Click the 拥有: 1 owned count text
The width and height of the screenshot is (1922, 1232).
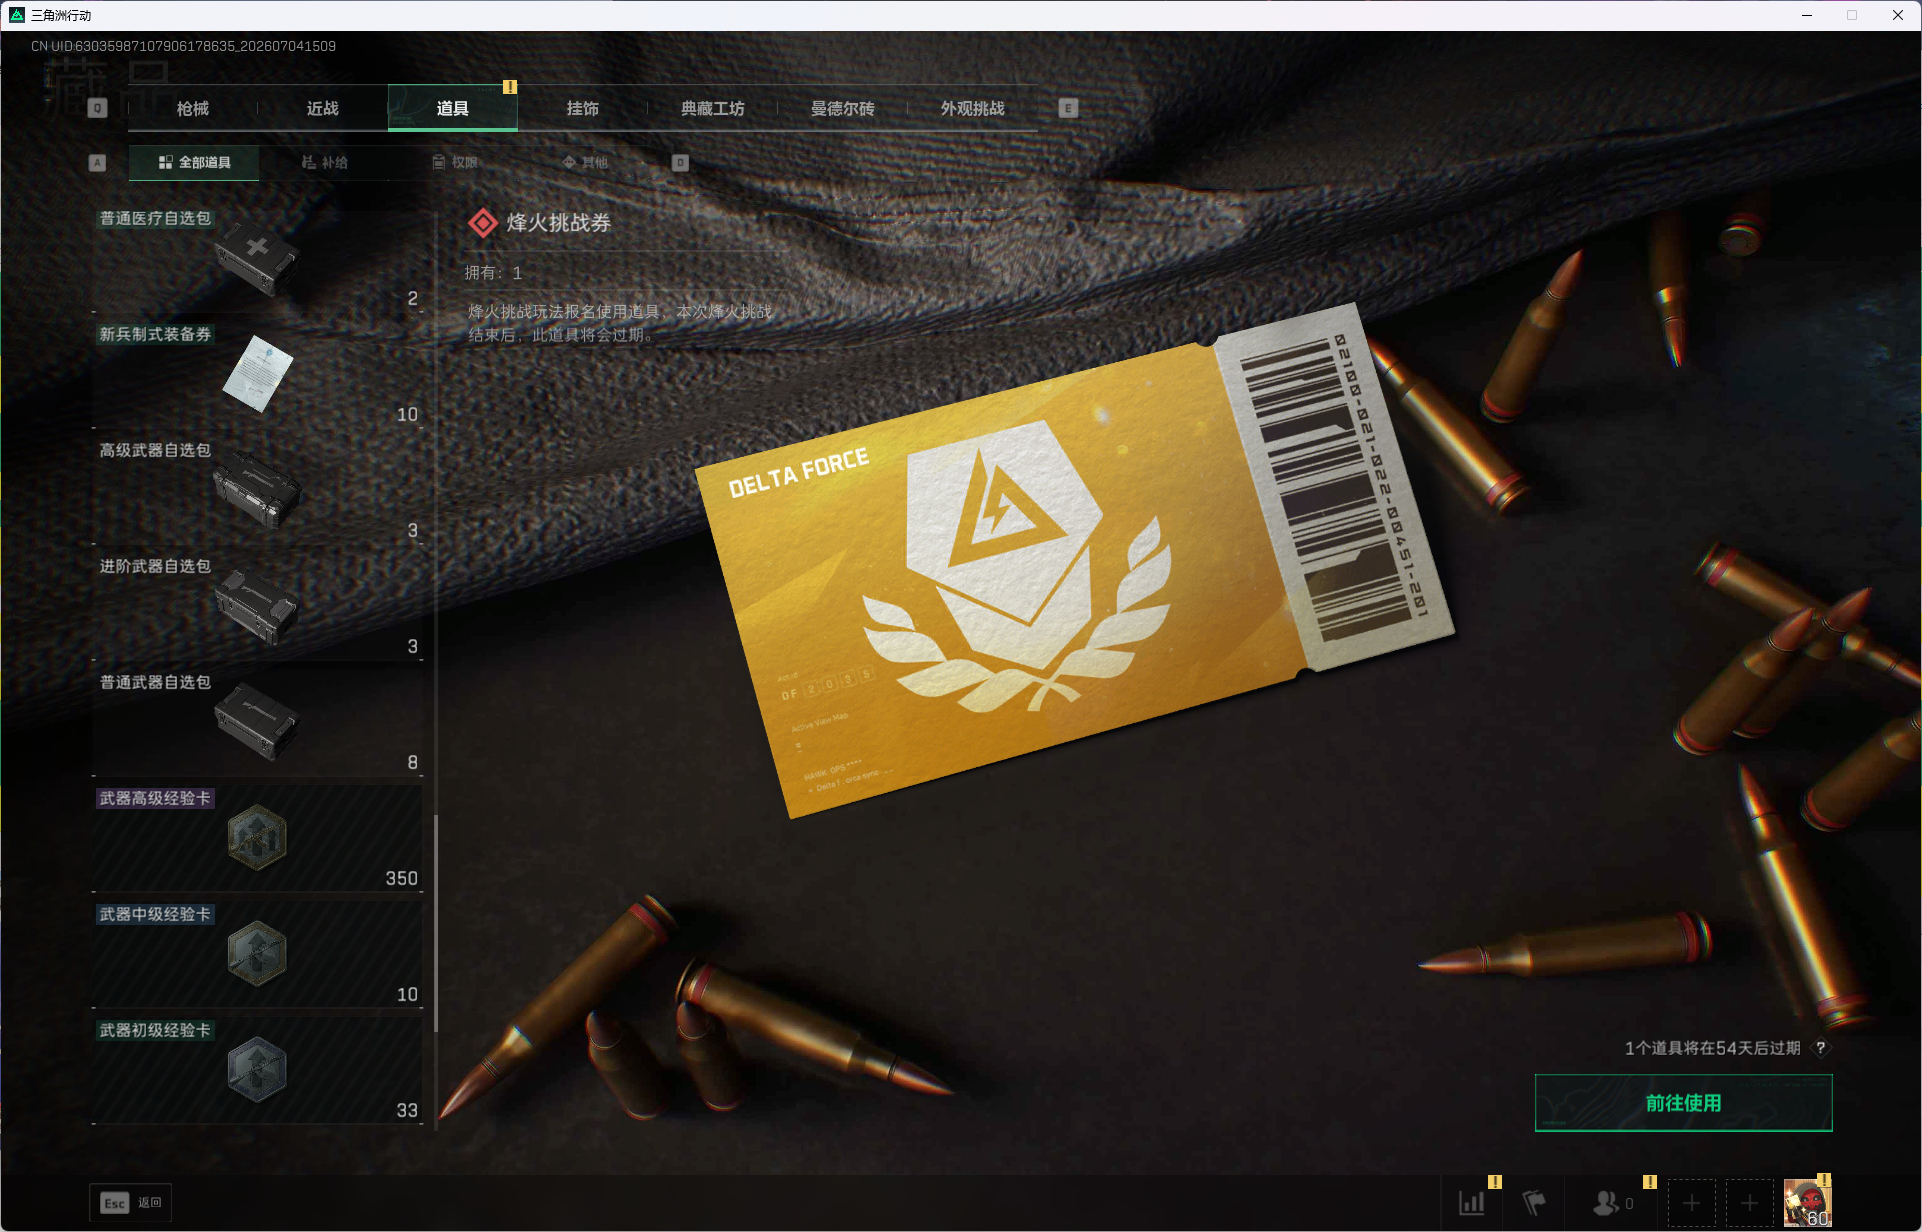pyautogui.click(x=493, y=273)
